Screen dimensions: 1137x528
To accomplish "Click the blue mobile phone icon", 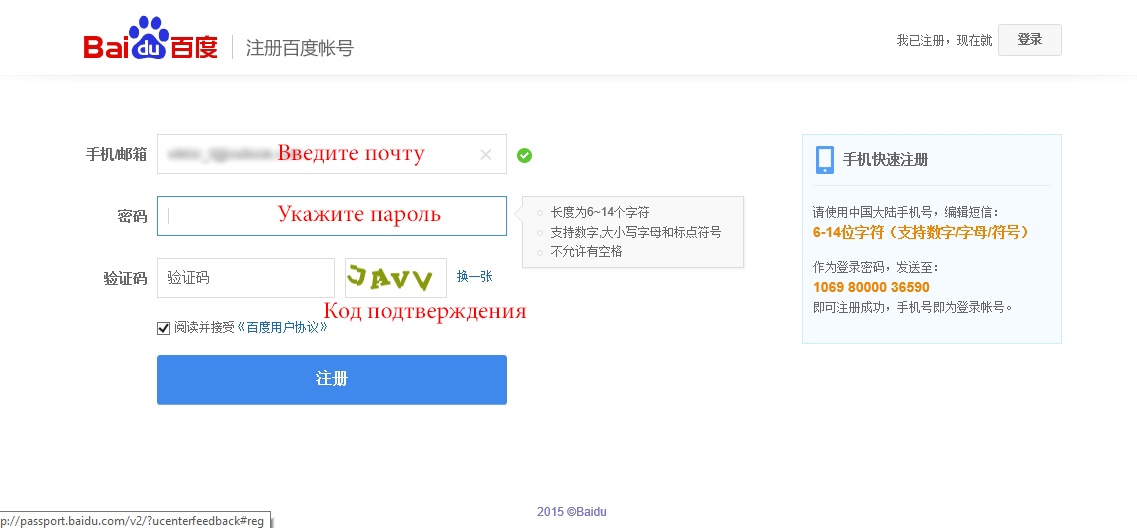I will coord(824,160).
